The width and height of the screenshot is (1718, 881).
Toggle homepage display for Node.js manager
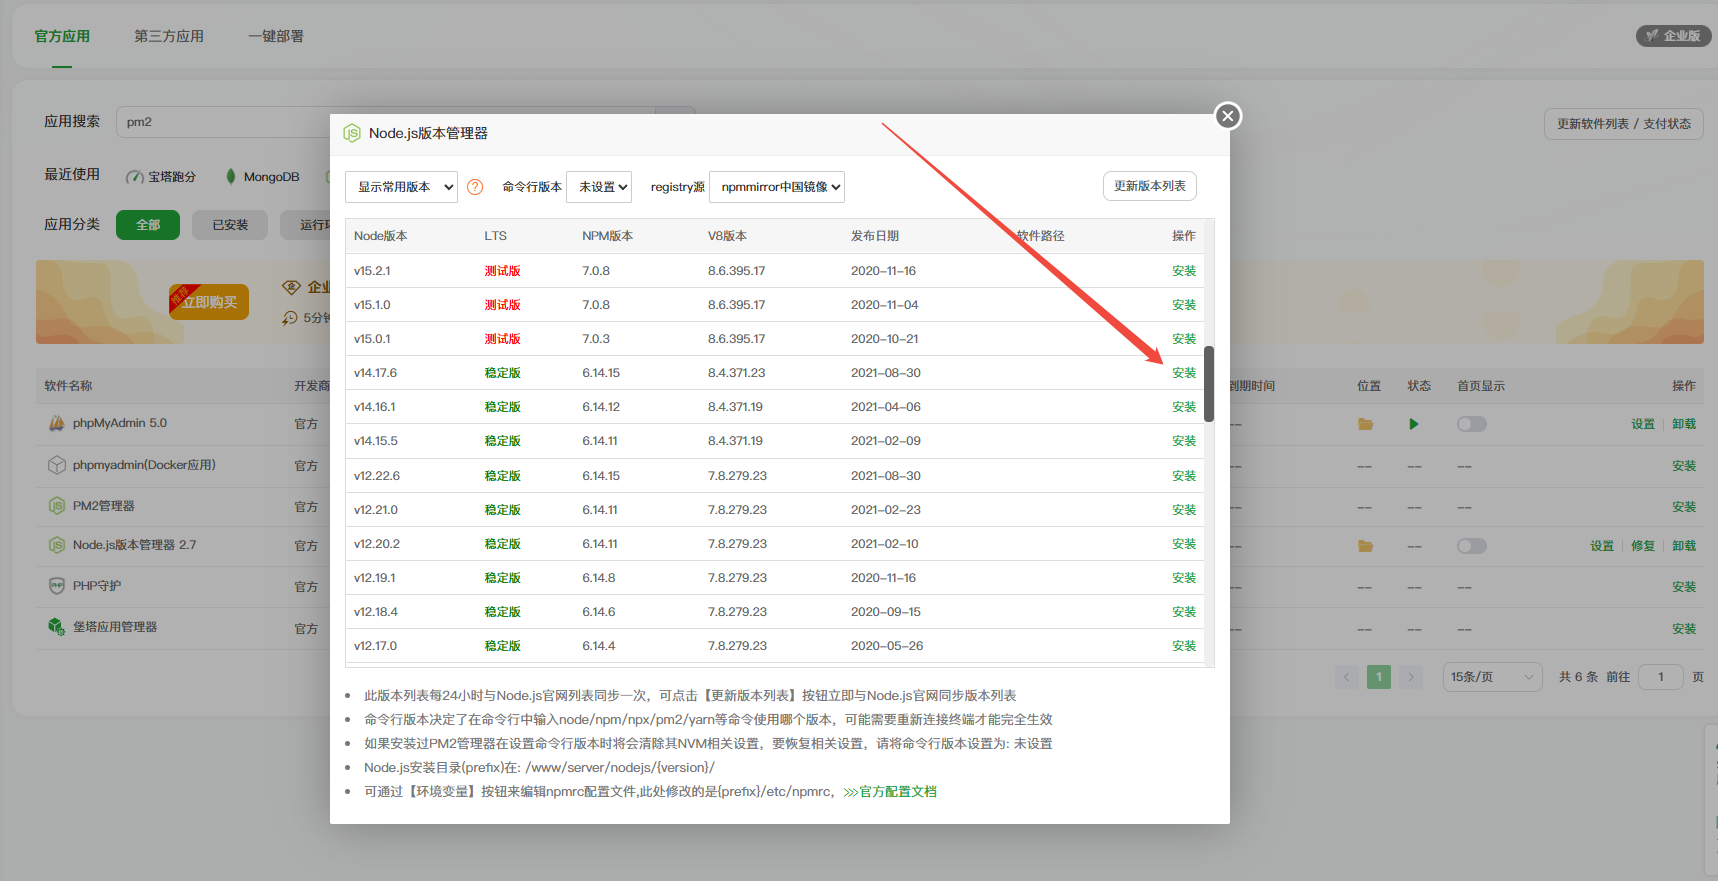click(1471, 546)
